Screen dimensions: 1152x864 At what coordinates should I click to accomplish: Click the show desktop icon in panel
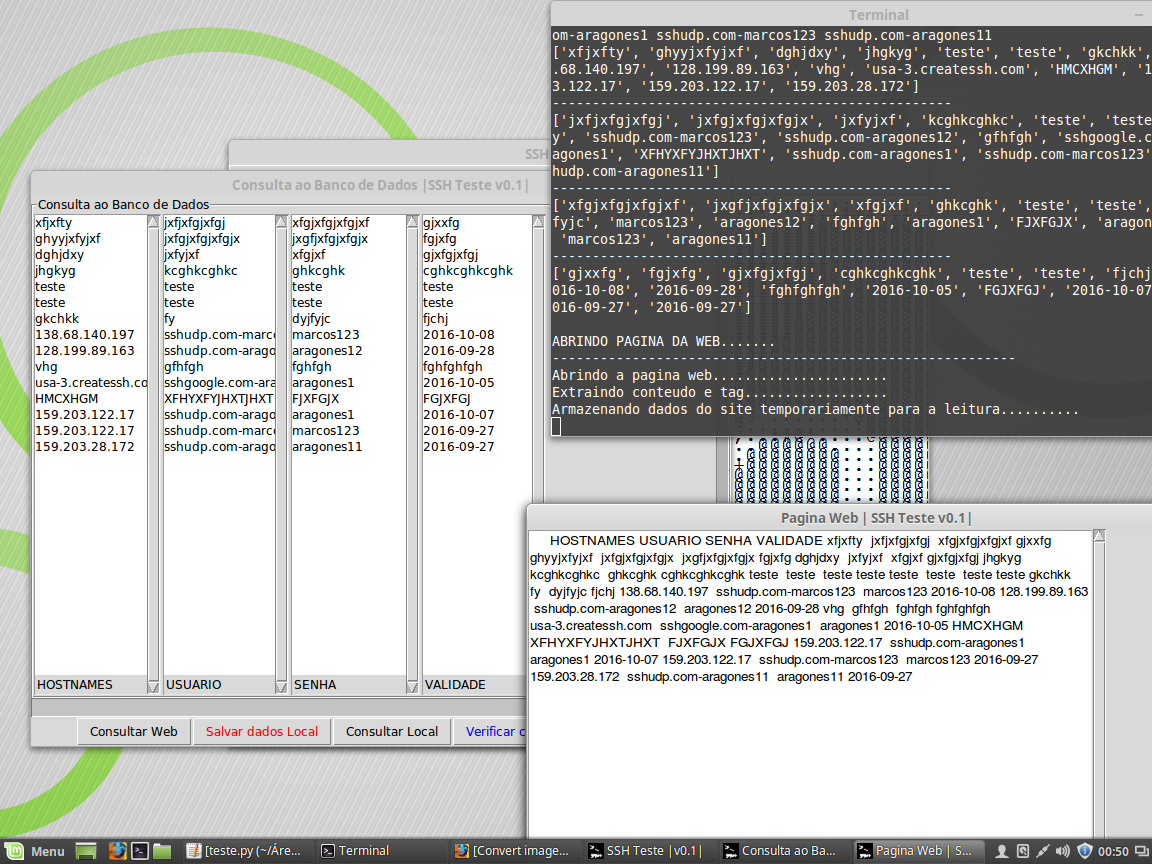tap(87, 851)
